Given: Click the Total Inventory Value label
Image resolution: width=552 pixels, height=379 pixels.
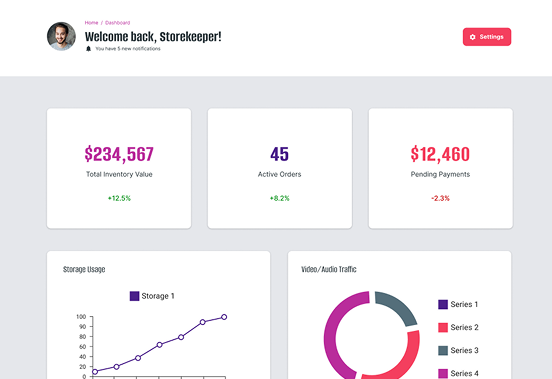Looking at the screenshot, I should tap(119, 174).
